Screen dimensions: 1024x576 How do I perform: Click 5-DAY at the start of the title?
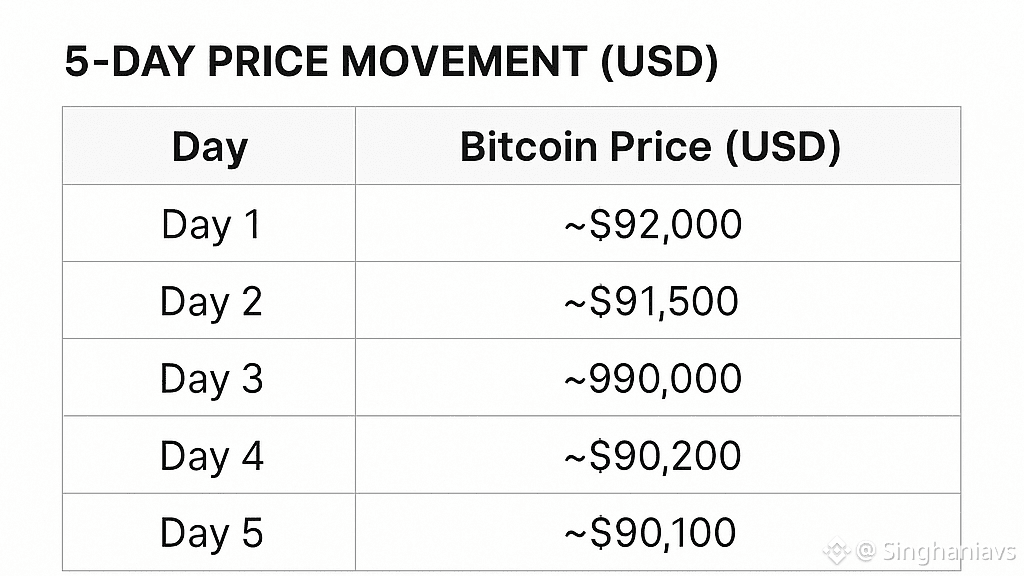pyautogui.click(x=128, y=62)
